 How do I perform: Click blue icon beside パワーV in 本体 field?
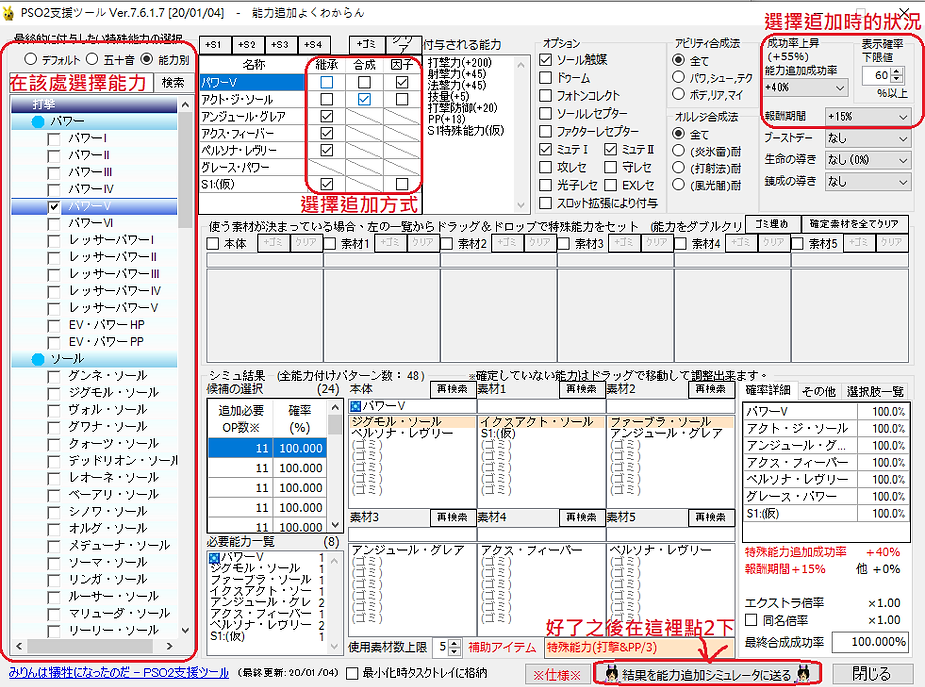(x=356, y=406)
